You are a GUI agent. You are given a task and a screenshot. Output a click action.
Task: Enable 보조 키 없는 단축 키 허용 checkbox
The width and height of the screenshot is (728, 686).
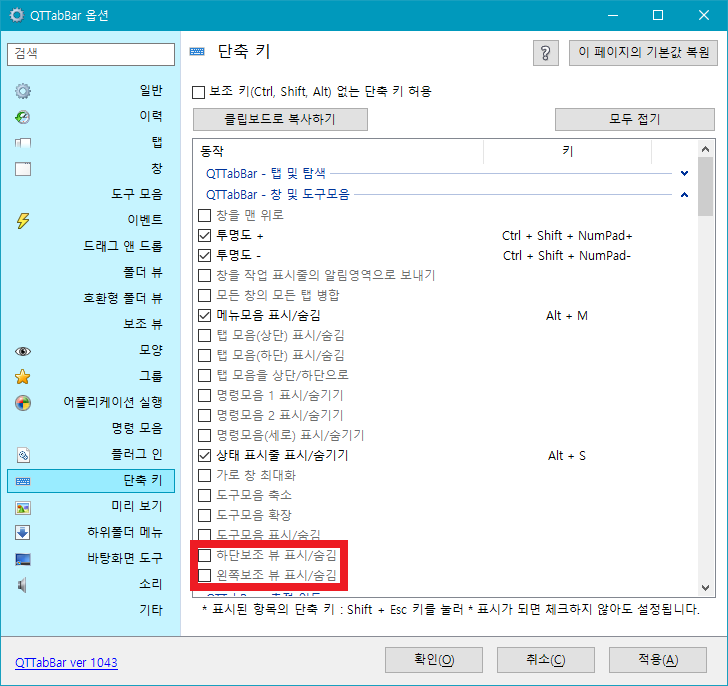198,92
